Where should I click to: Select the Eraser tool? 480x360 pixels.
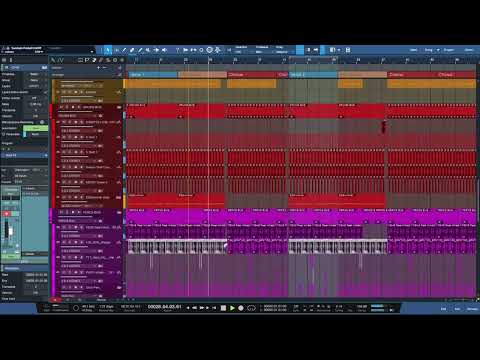pos(132,50)
